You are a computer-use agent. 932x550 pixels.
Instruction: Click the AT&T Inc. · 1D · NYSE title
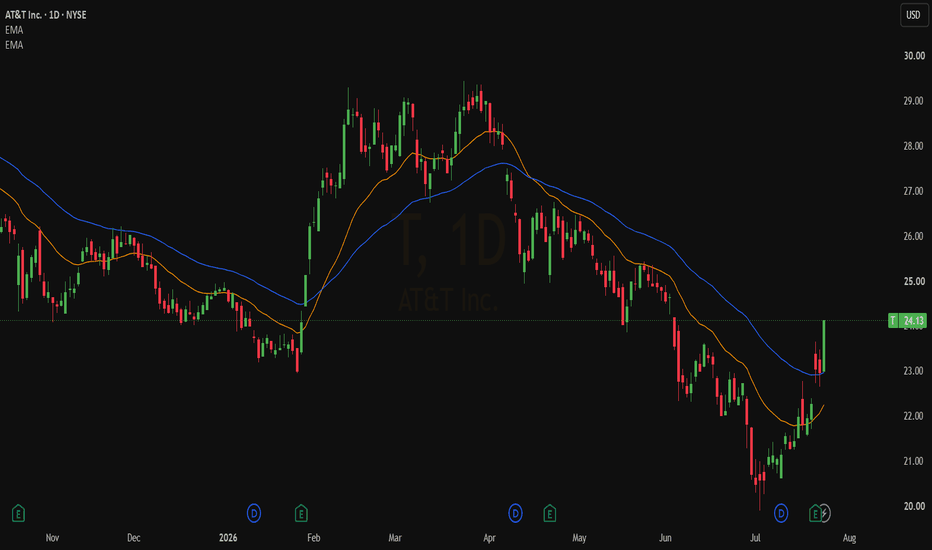click(x=46, y=15)
